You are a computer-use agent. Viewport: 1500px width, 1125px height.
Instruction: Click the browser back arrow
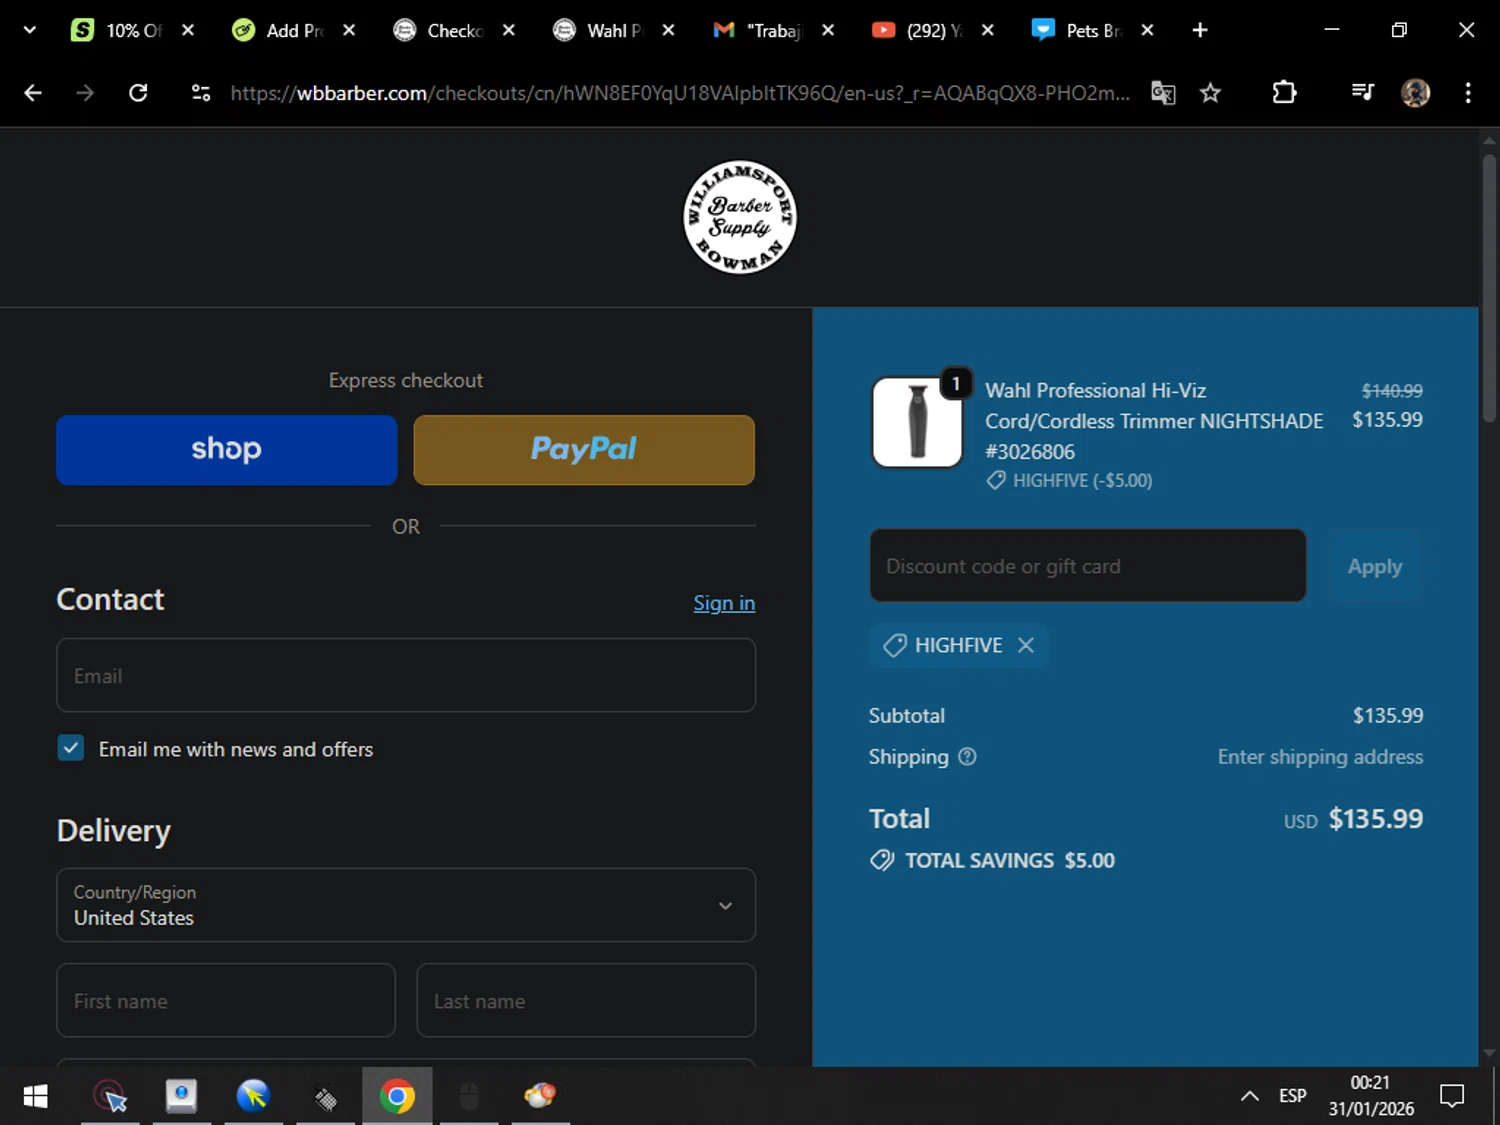33,93
